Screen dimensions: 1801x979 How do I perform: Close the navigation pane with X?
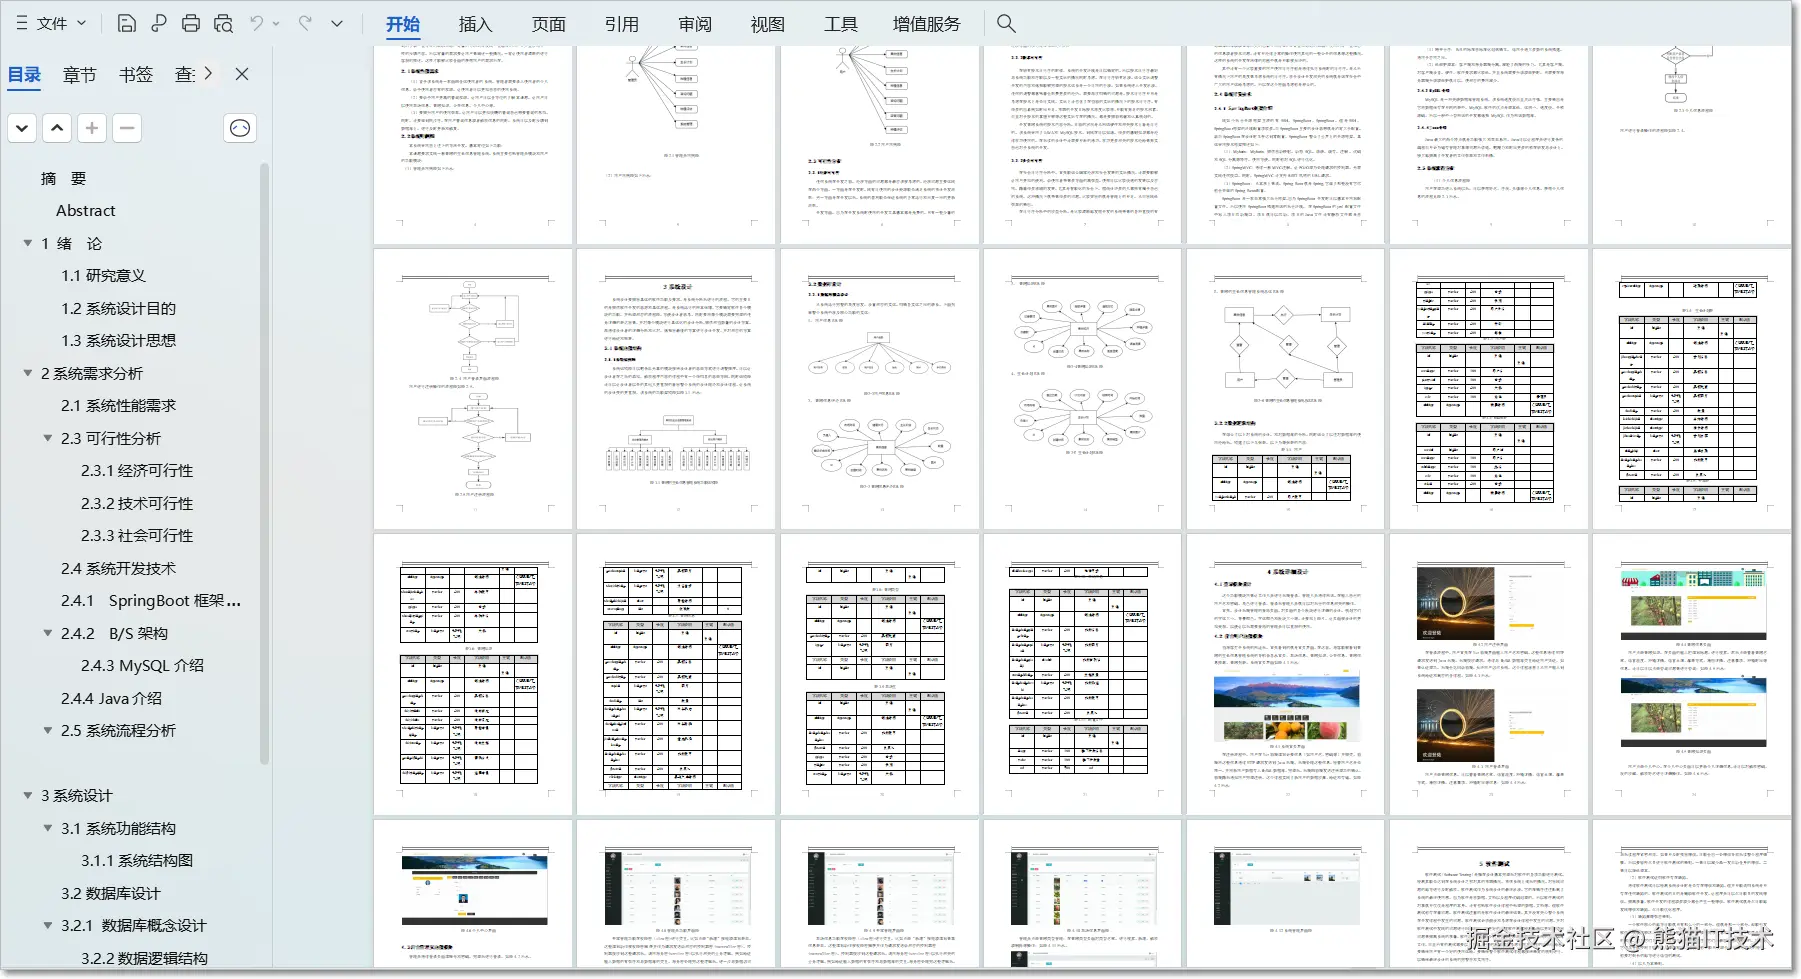tap(242, 74)
